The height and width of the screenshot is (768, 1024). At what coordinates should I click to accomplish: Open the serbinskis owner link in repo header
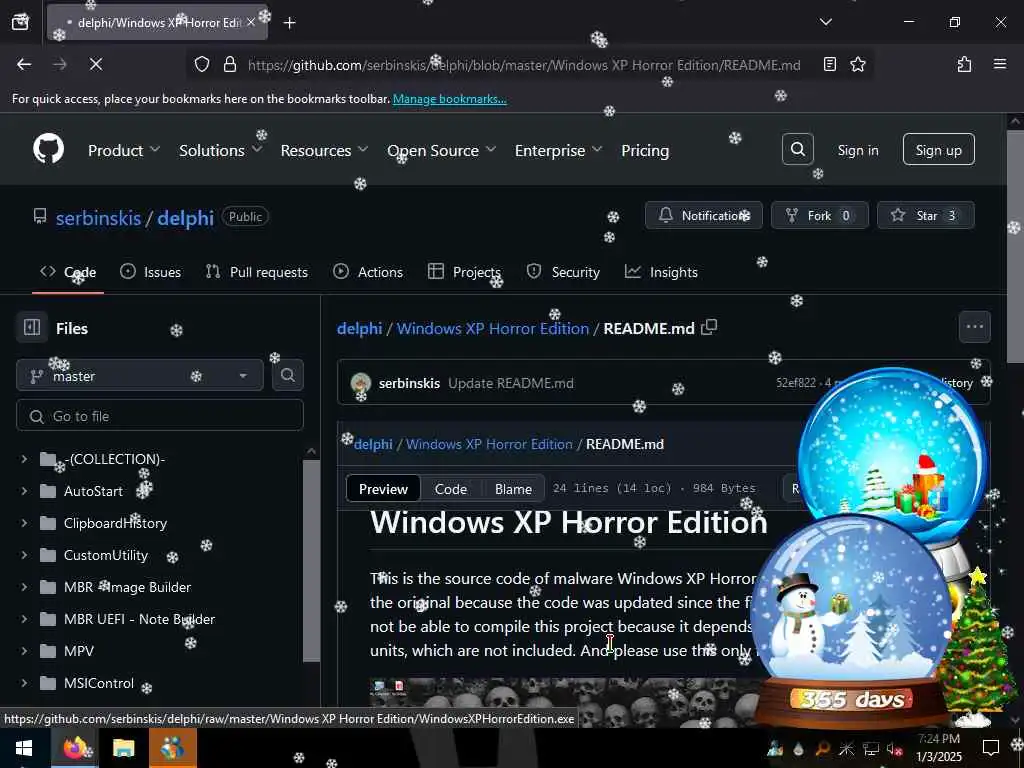tap(98, 217)
